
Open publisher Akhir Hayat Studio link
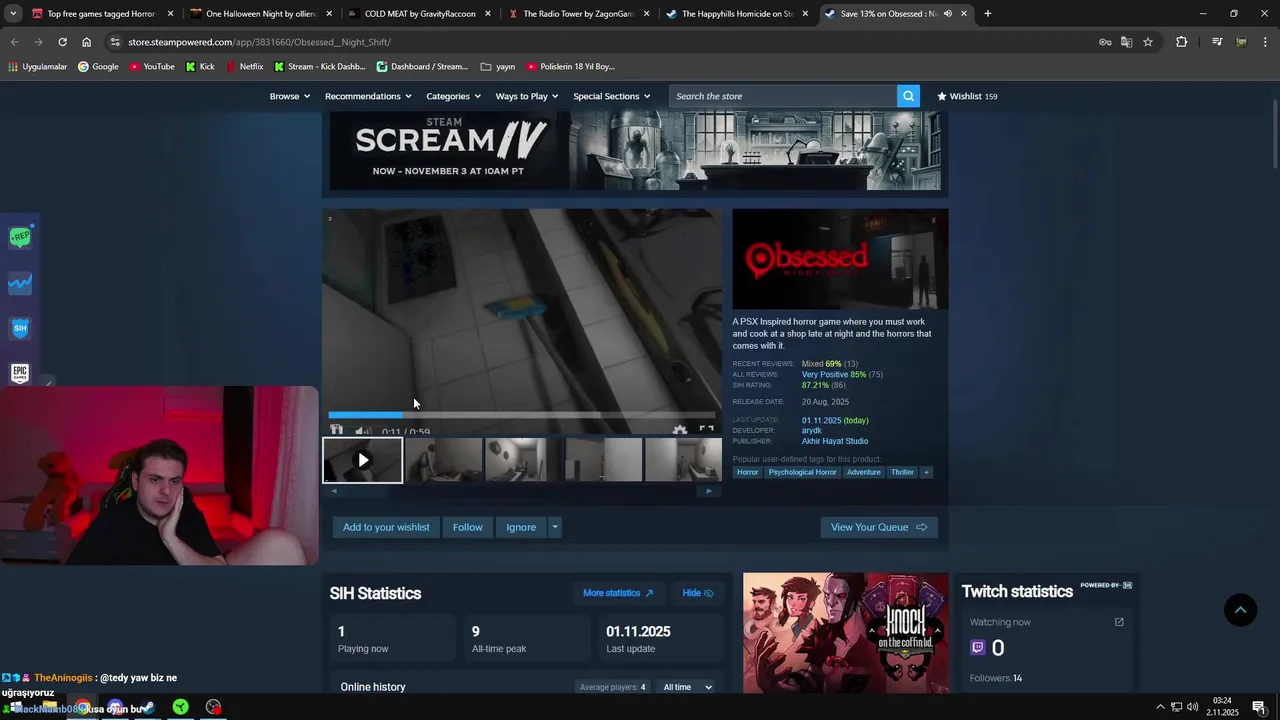pos(835,441)
